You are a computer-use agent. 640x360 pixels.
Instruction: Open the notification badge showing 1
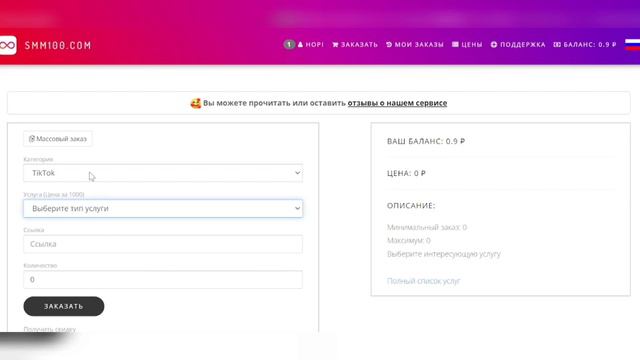click(289, 44)
